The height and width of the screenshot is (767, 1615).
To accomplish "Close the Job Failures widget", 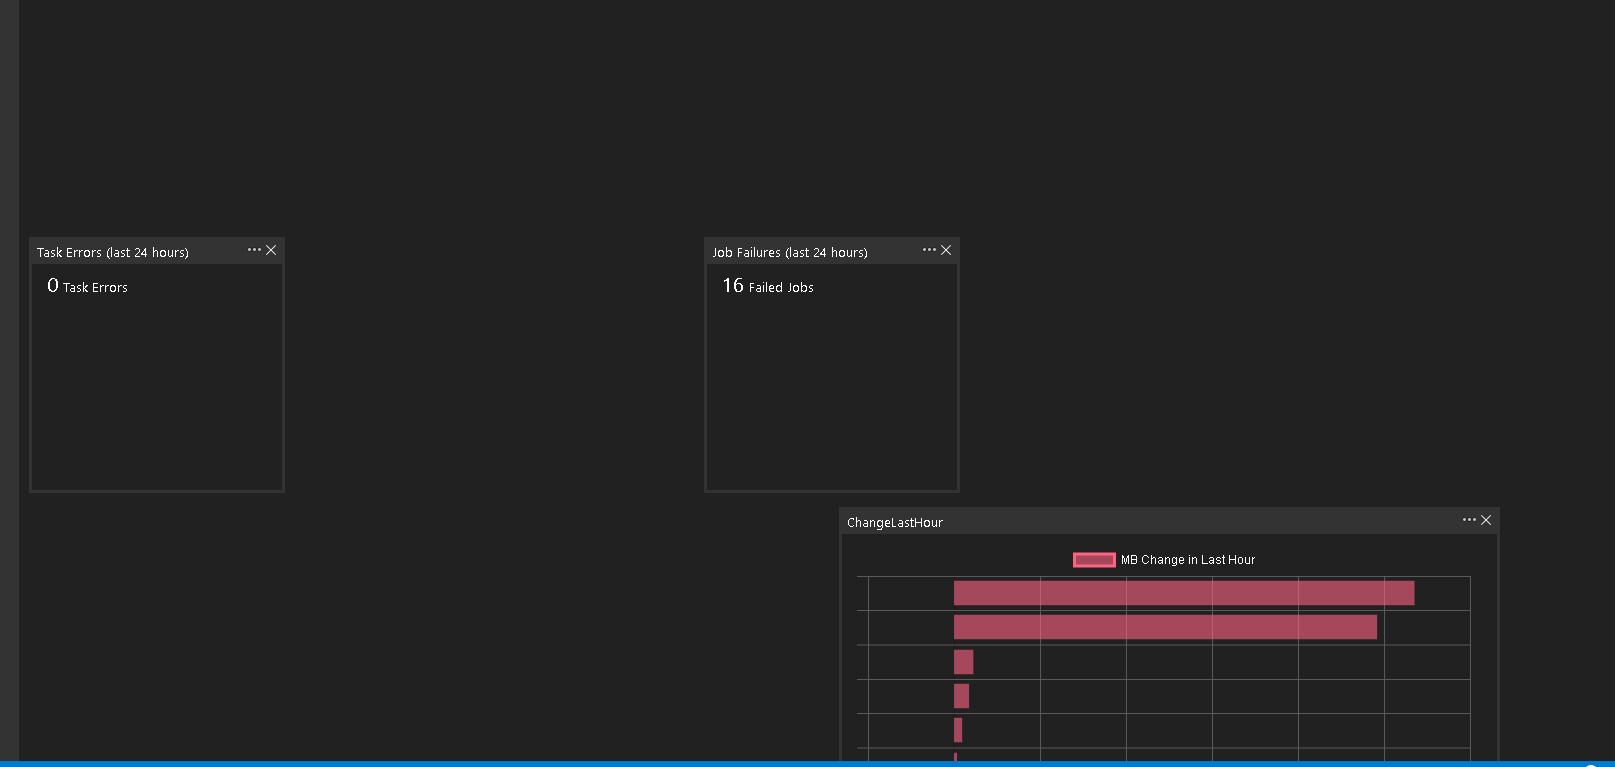I will [946, 250].
